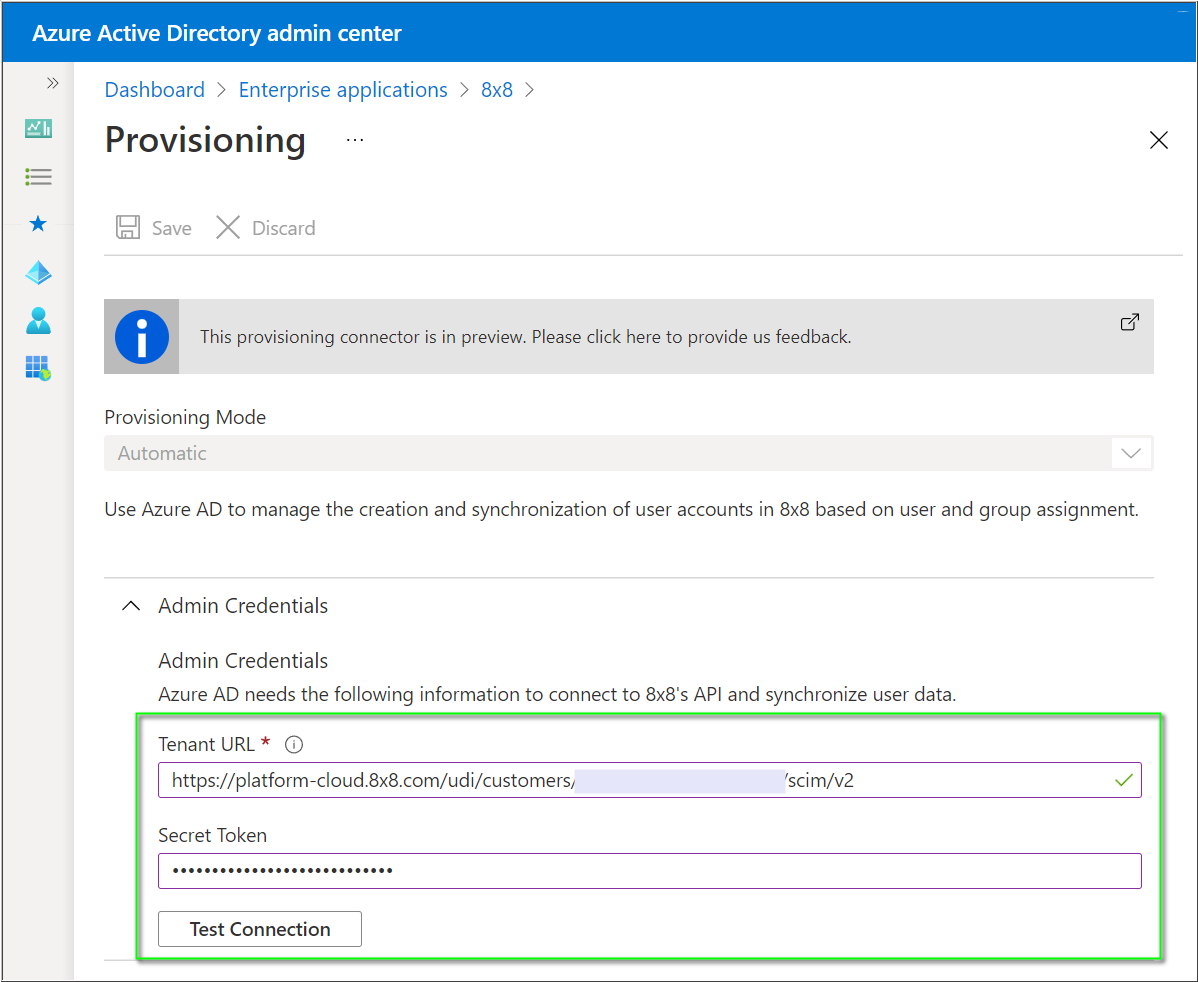The width and height of the screenshot is (1198, 982).
Task: Click the Provisioning page heading
Action: point(205,141)
